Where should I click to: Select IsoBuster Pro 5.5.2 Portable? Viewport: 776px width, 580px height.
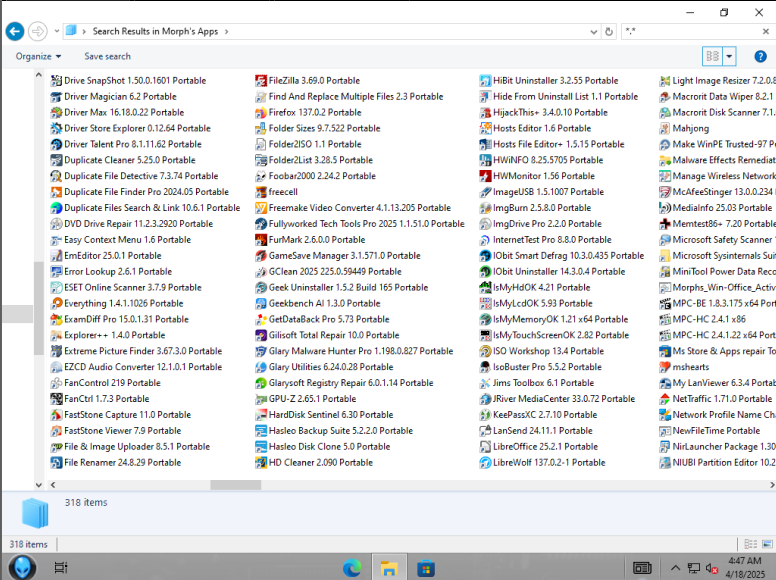(x=541, y=367)
